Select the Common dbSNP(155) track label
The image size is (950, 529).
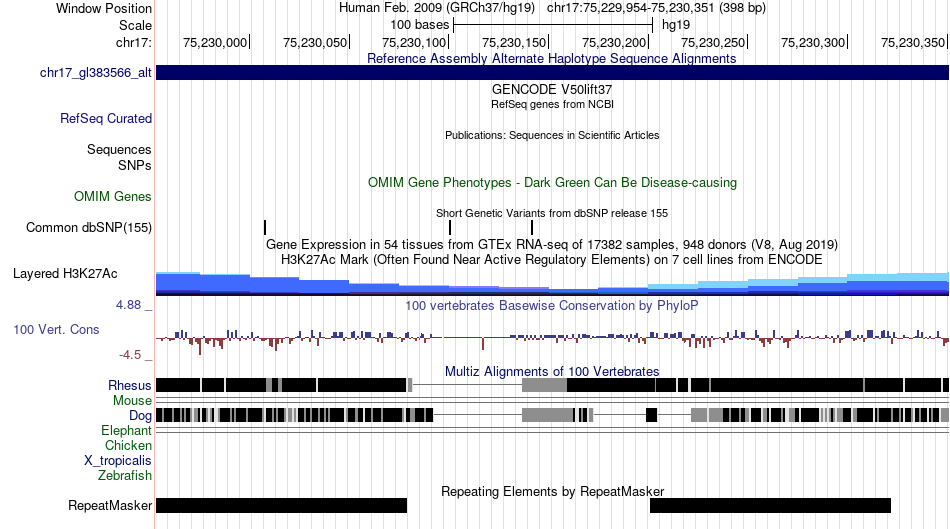[89, 227]
